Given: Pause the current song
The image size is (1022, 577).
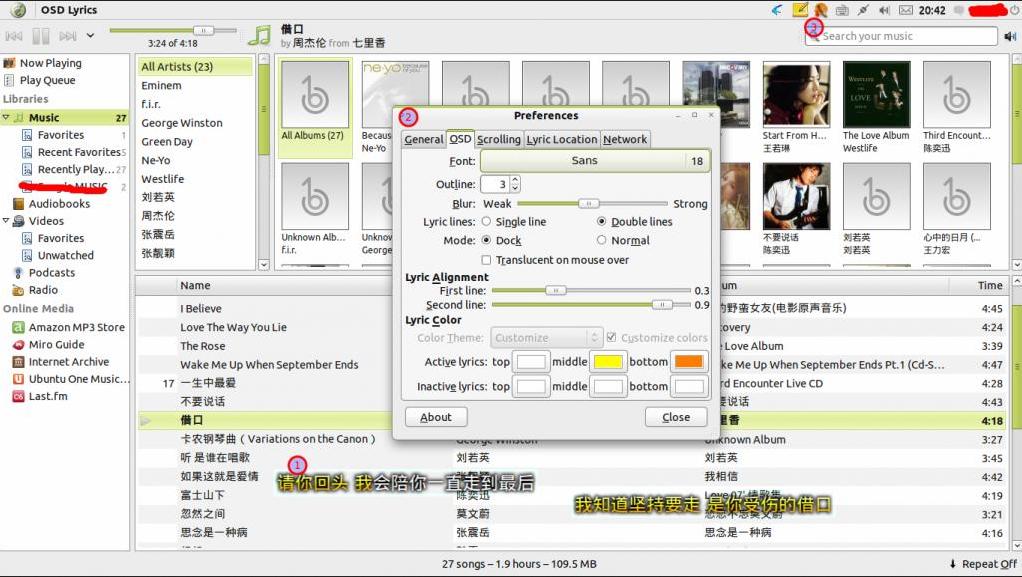Looking at the screenshot, I should coord(41,36).
